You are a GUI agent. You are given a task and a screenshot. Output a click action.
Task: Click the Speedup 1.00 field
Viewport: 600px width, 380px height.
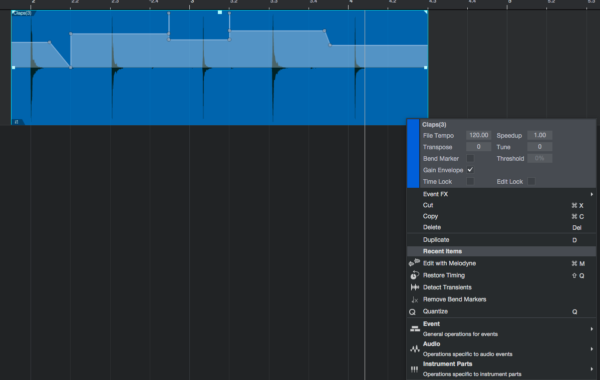click(x=540, y=135)
